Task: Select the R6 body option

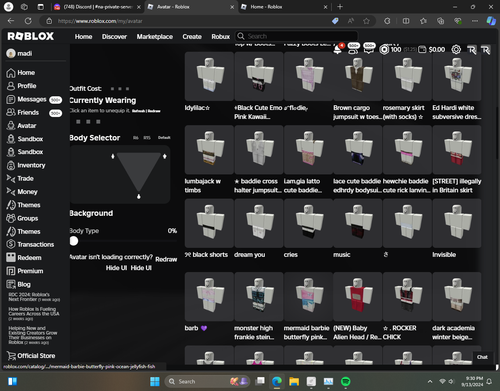Action: tap(136, 138)
